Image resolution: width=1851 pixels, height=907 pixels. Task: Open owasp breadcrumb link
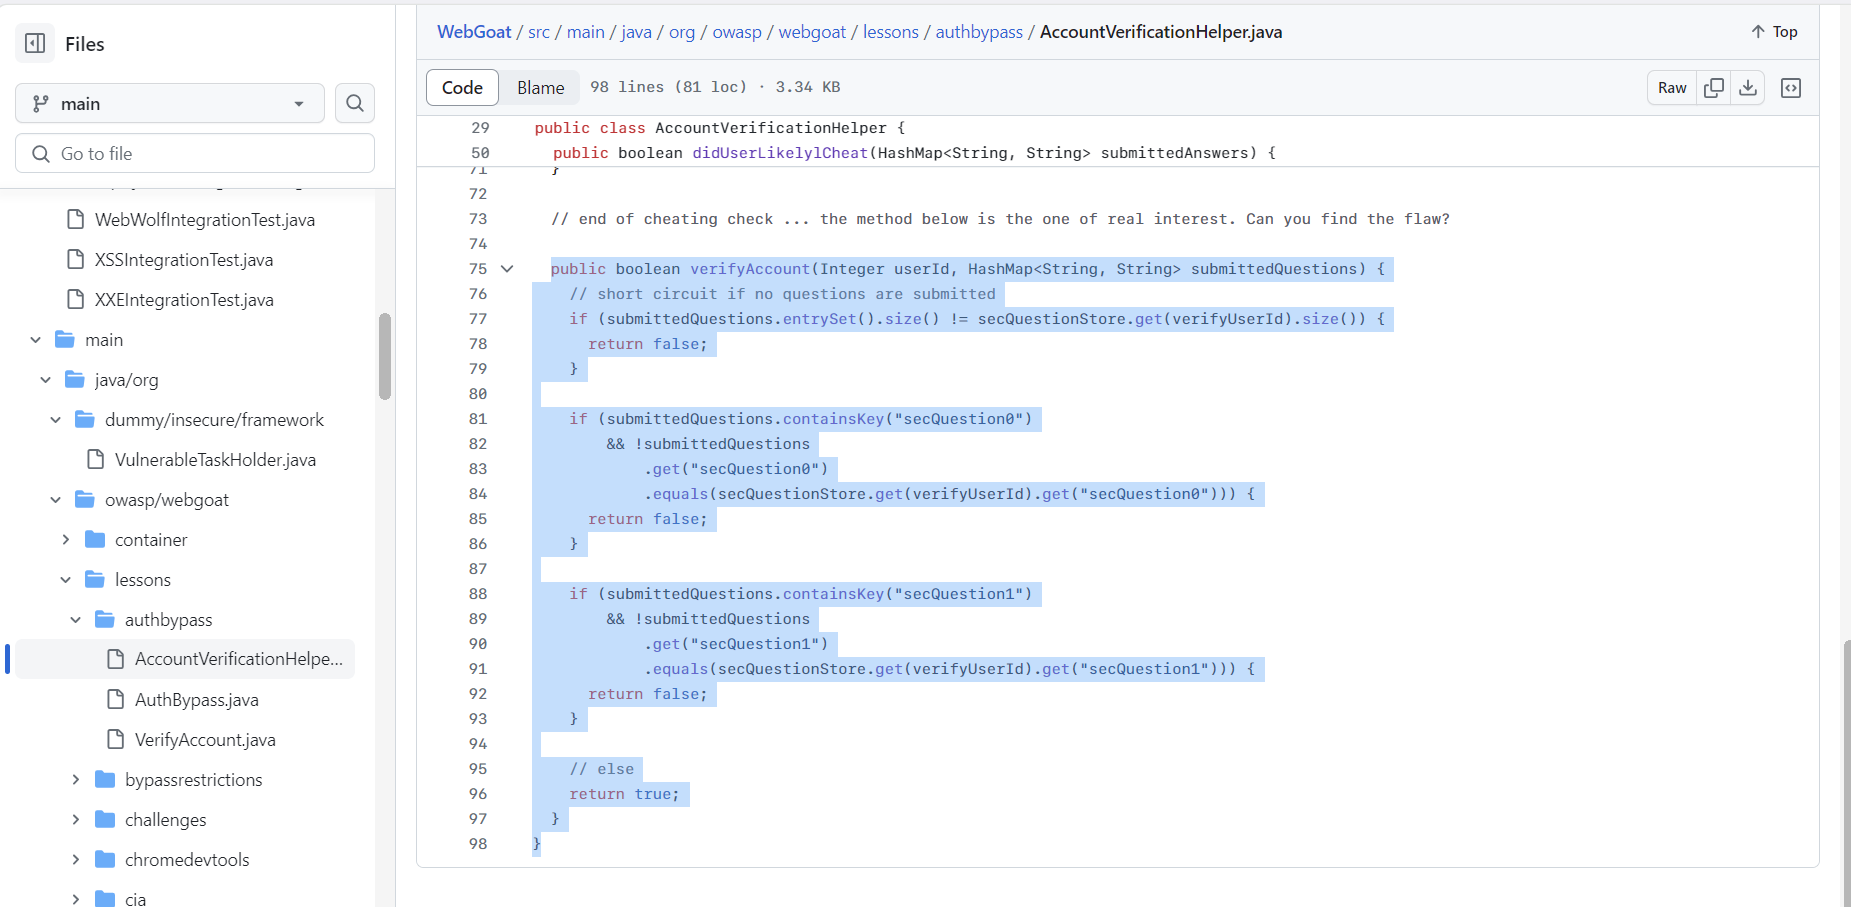(x=737, y=32)
